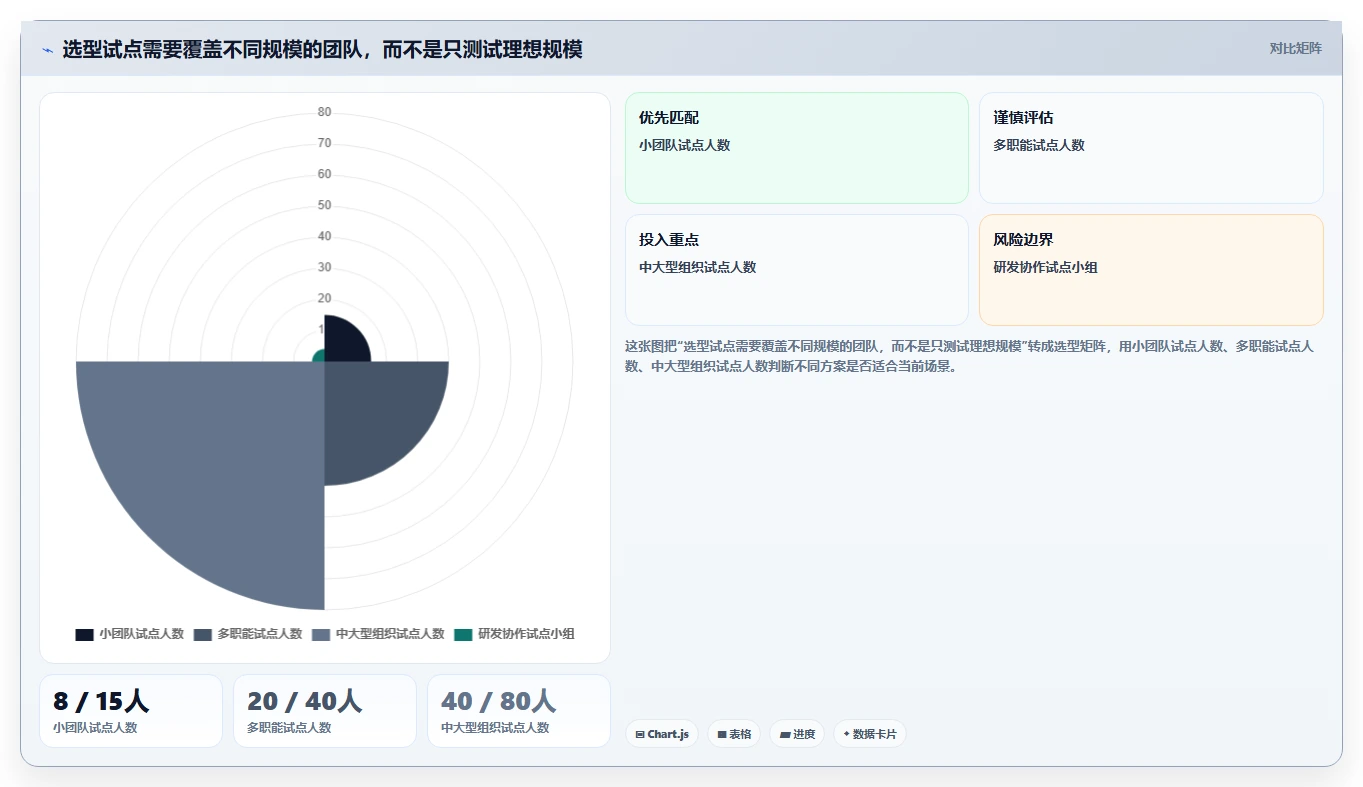Click the 小团队试点人数 legend label

[x=141, y=634]
